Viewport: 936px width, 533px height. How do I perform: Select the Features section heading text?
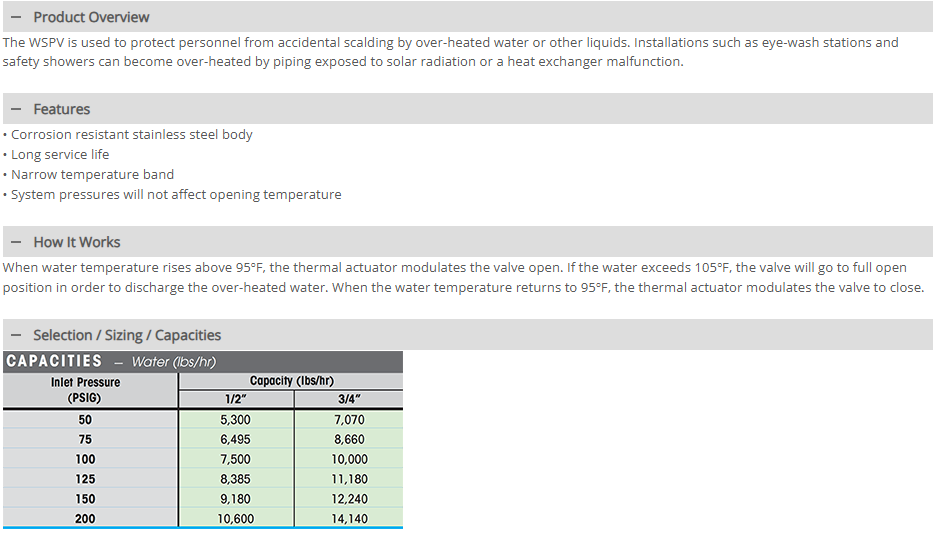pos(61,109)
